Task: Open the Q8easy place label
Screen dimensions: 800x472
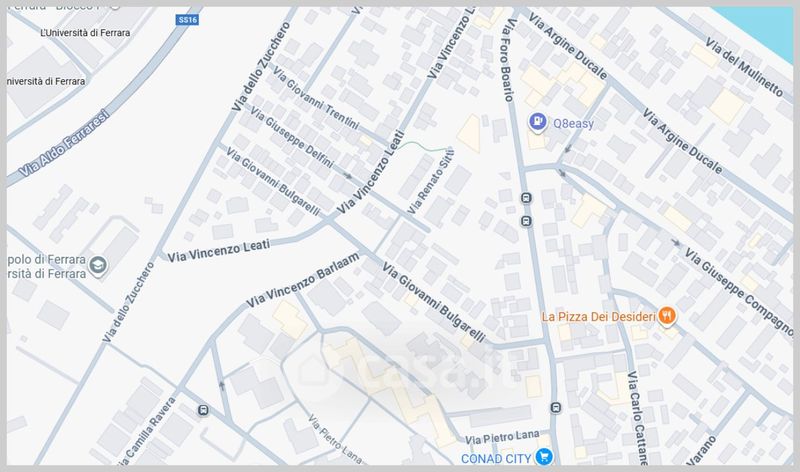Action: click(573, 123)
